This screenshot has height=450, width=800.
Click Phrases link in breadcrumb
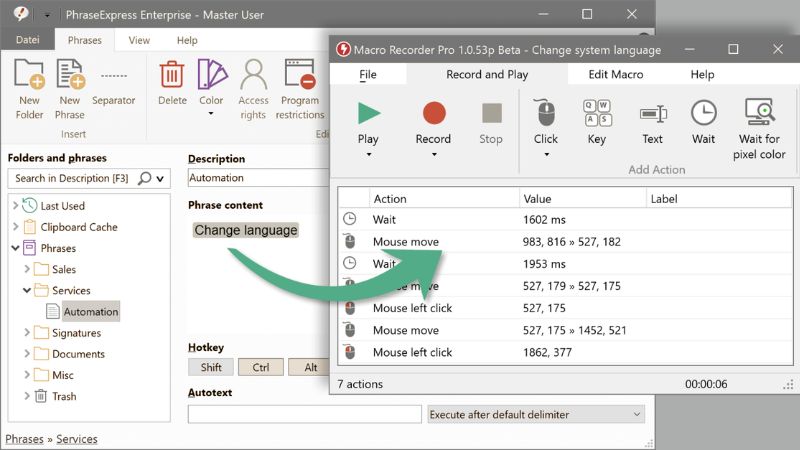[24, 439]
